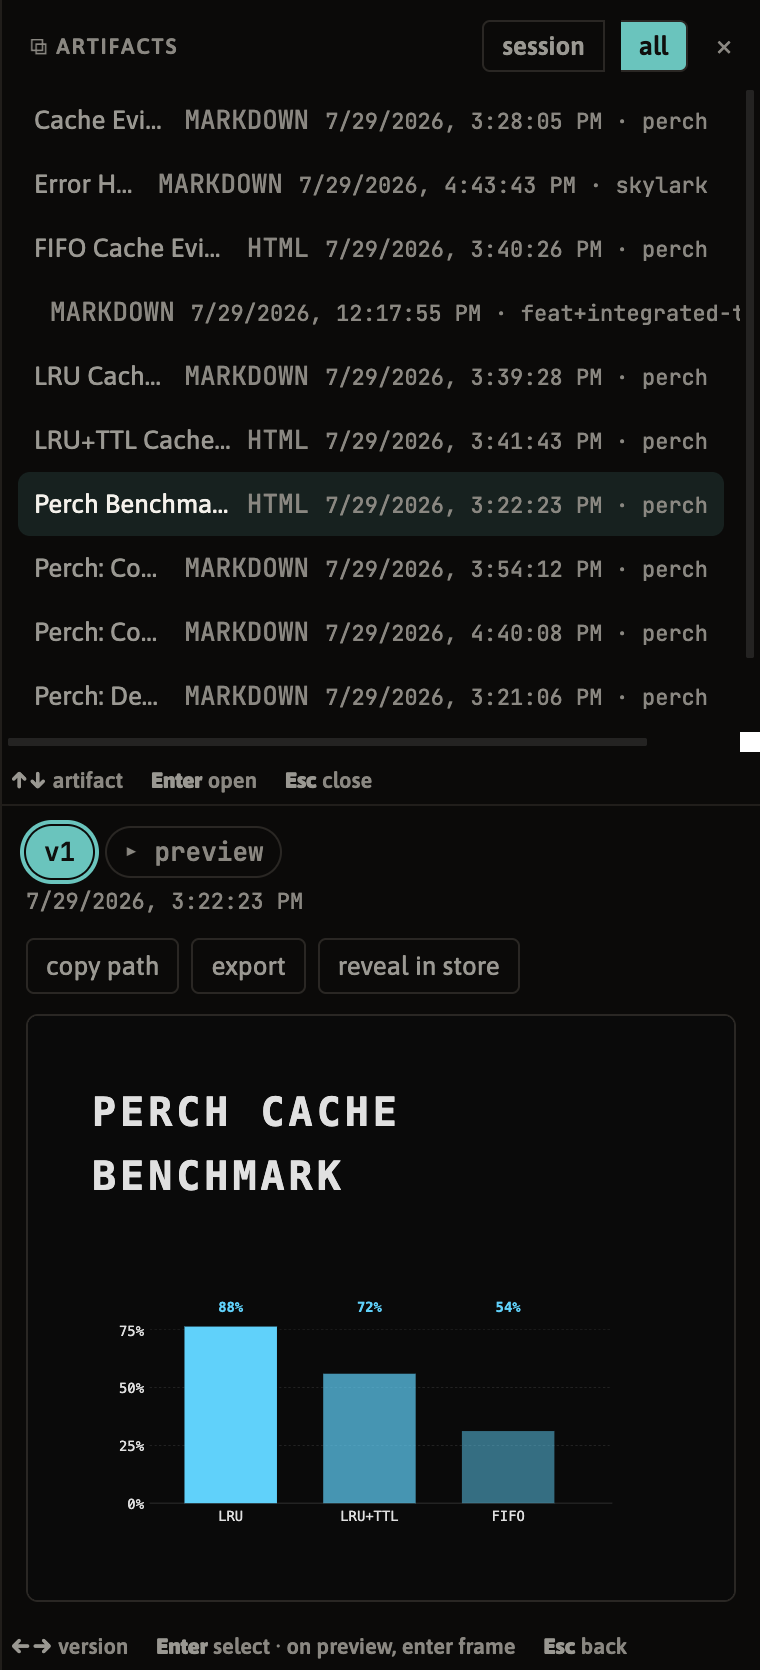Click reveal in store button

[x=418, y=966]
